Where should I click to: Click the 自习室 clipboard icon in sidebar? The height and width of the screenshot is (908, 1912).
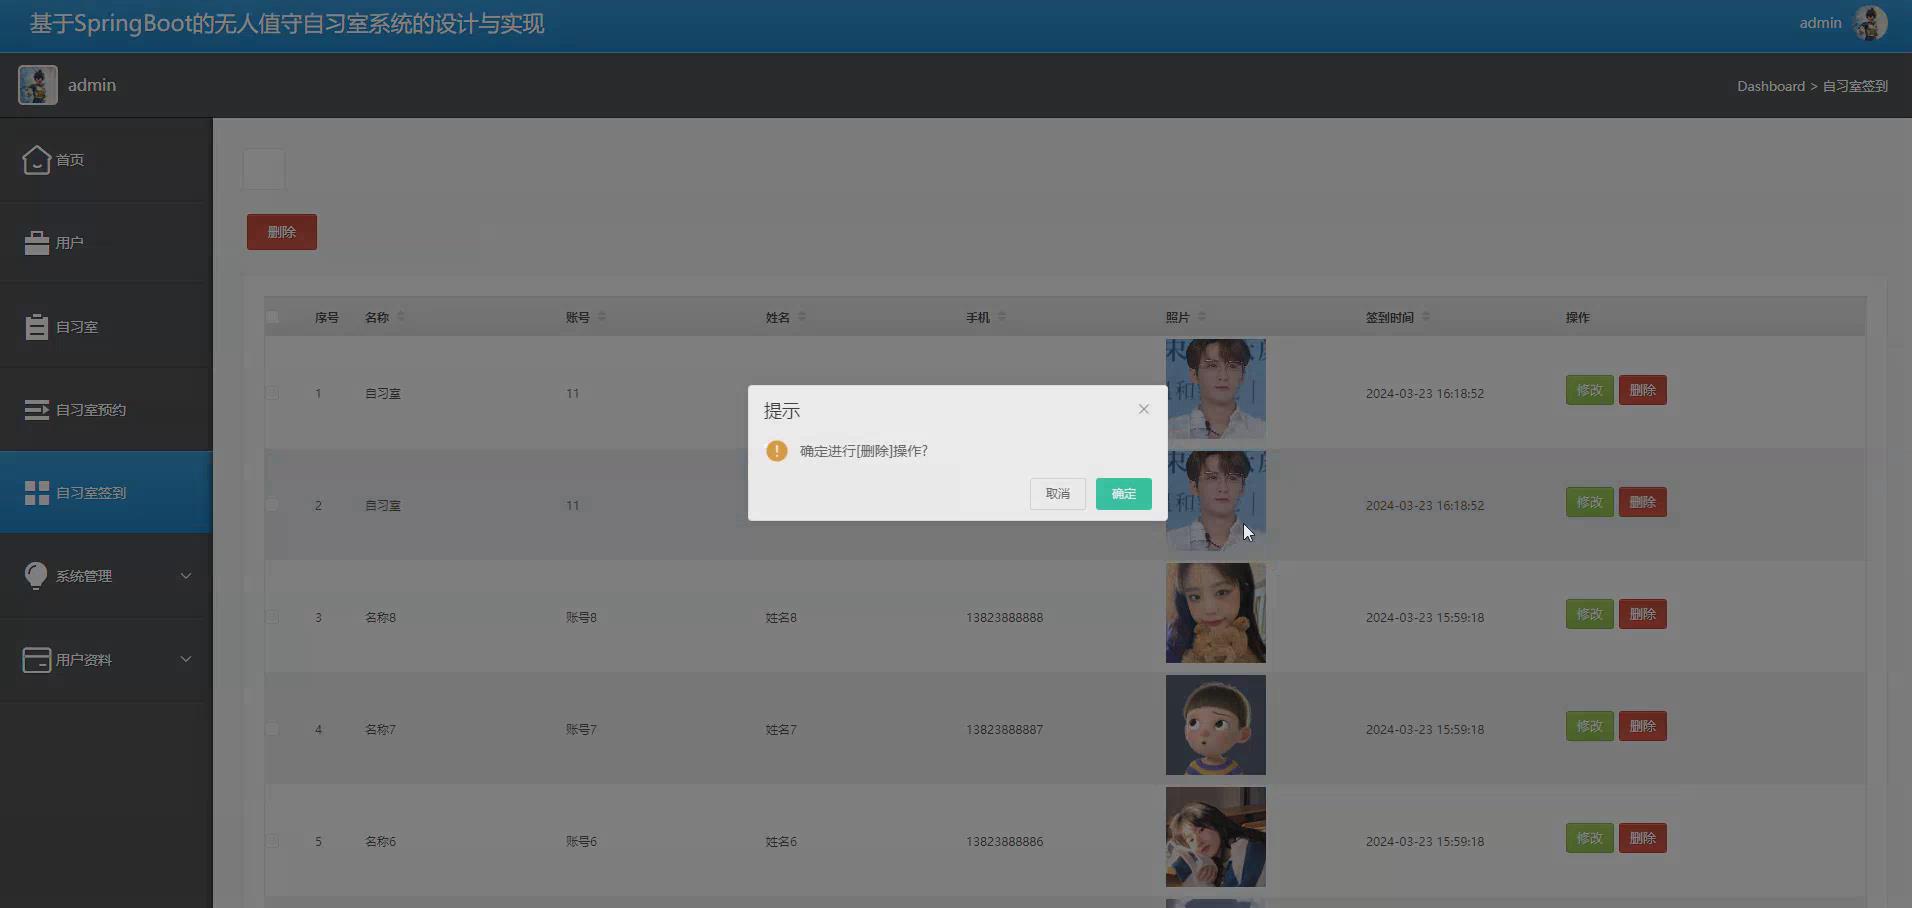click(37, 327)
